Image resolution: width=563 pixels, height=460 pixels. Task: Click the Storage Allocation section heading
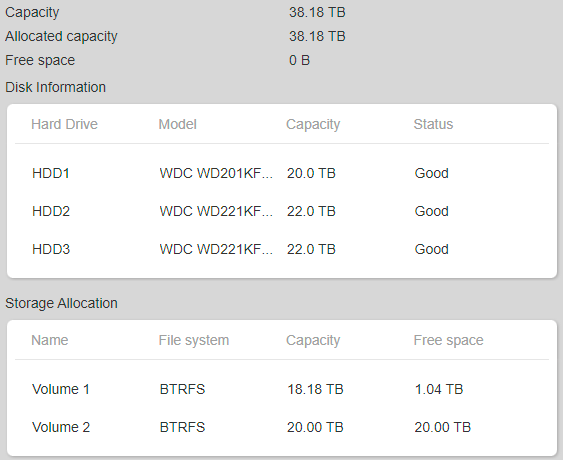coord(61,303)
